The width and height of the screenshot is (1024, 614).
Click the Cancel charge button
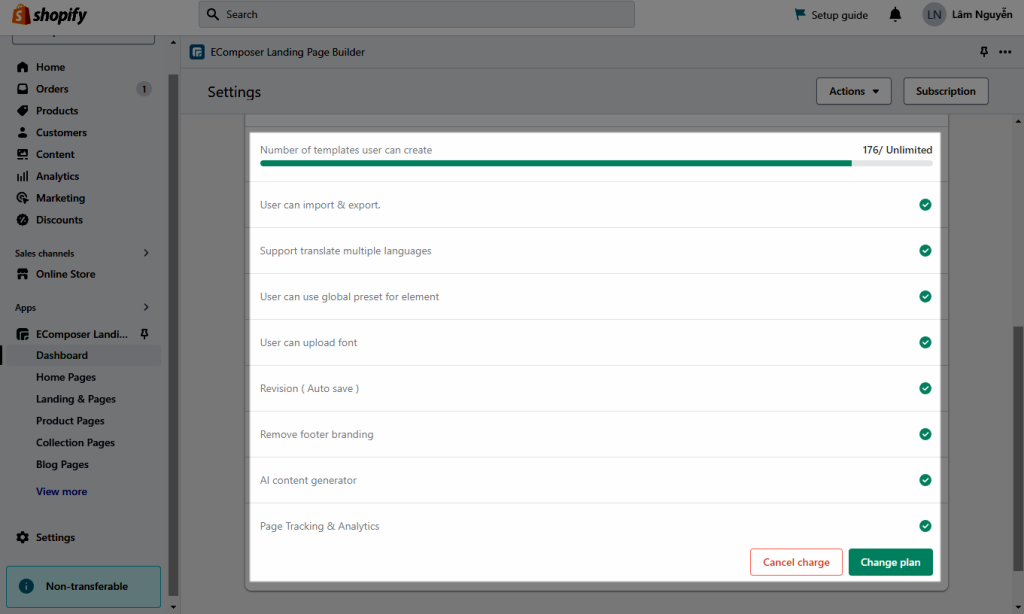796,562
